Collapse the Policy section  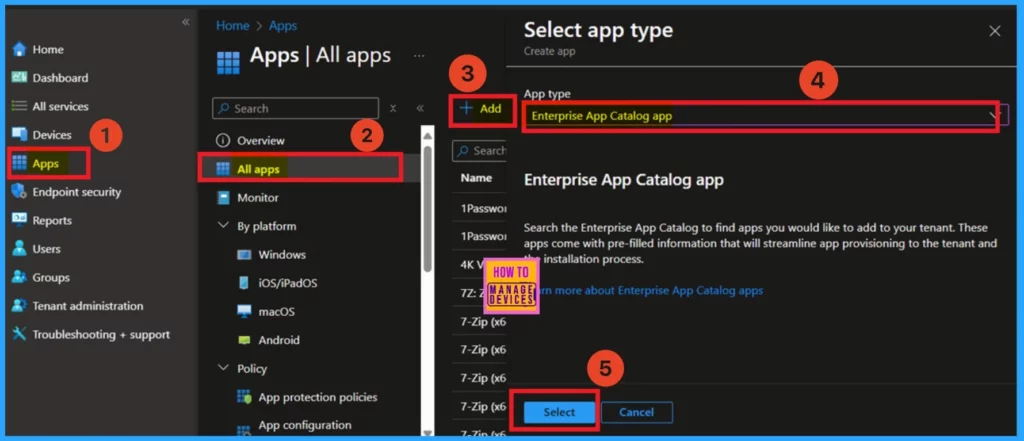tap(224, 368)
